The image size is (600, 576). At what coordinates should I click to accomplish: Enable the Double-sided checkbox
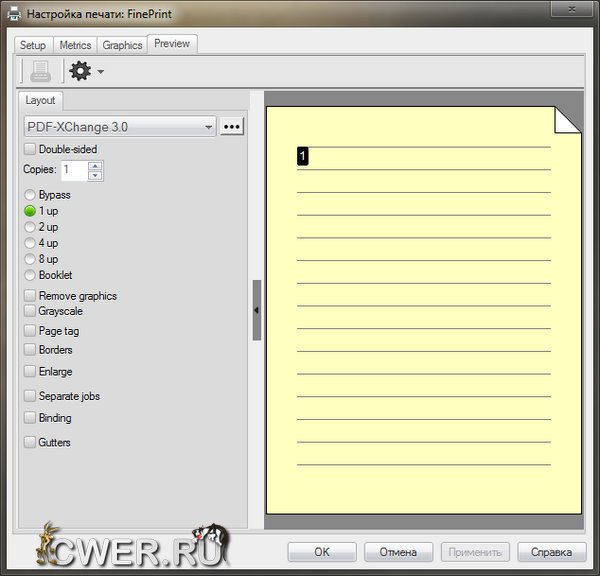point(30,149)
